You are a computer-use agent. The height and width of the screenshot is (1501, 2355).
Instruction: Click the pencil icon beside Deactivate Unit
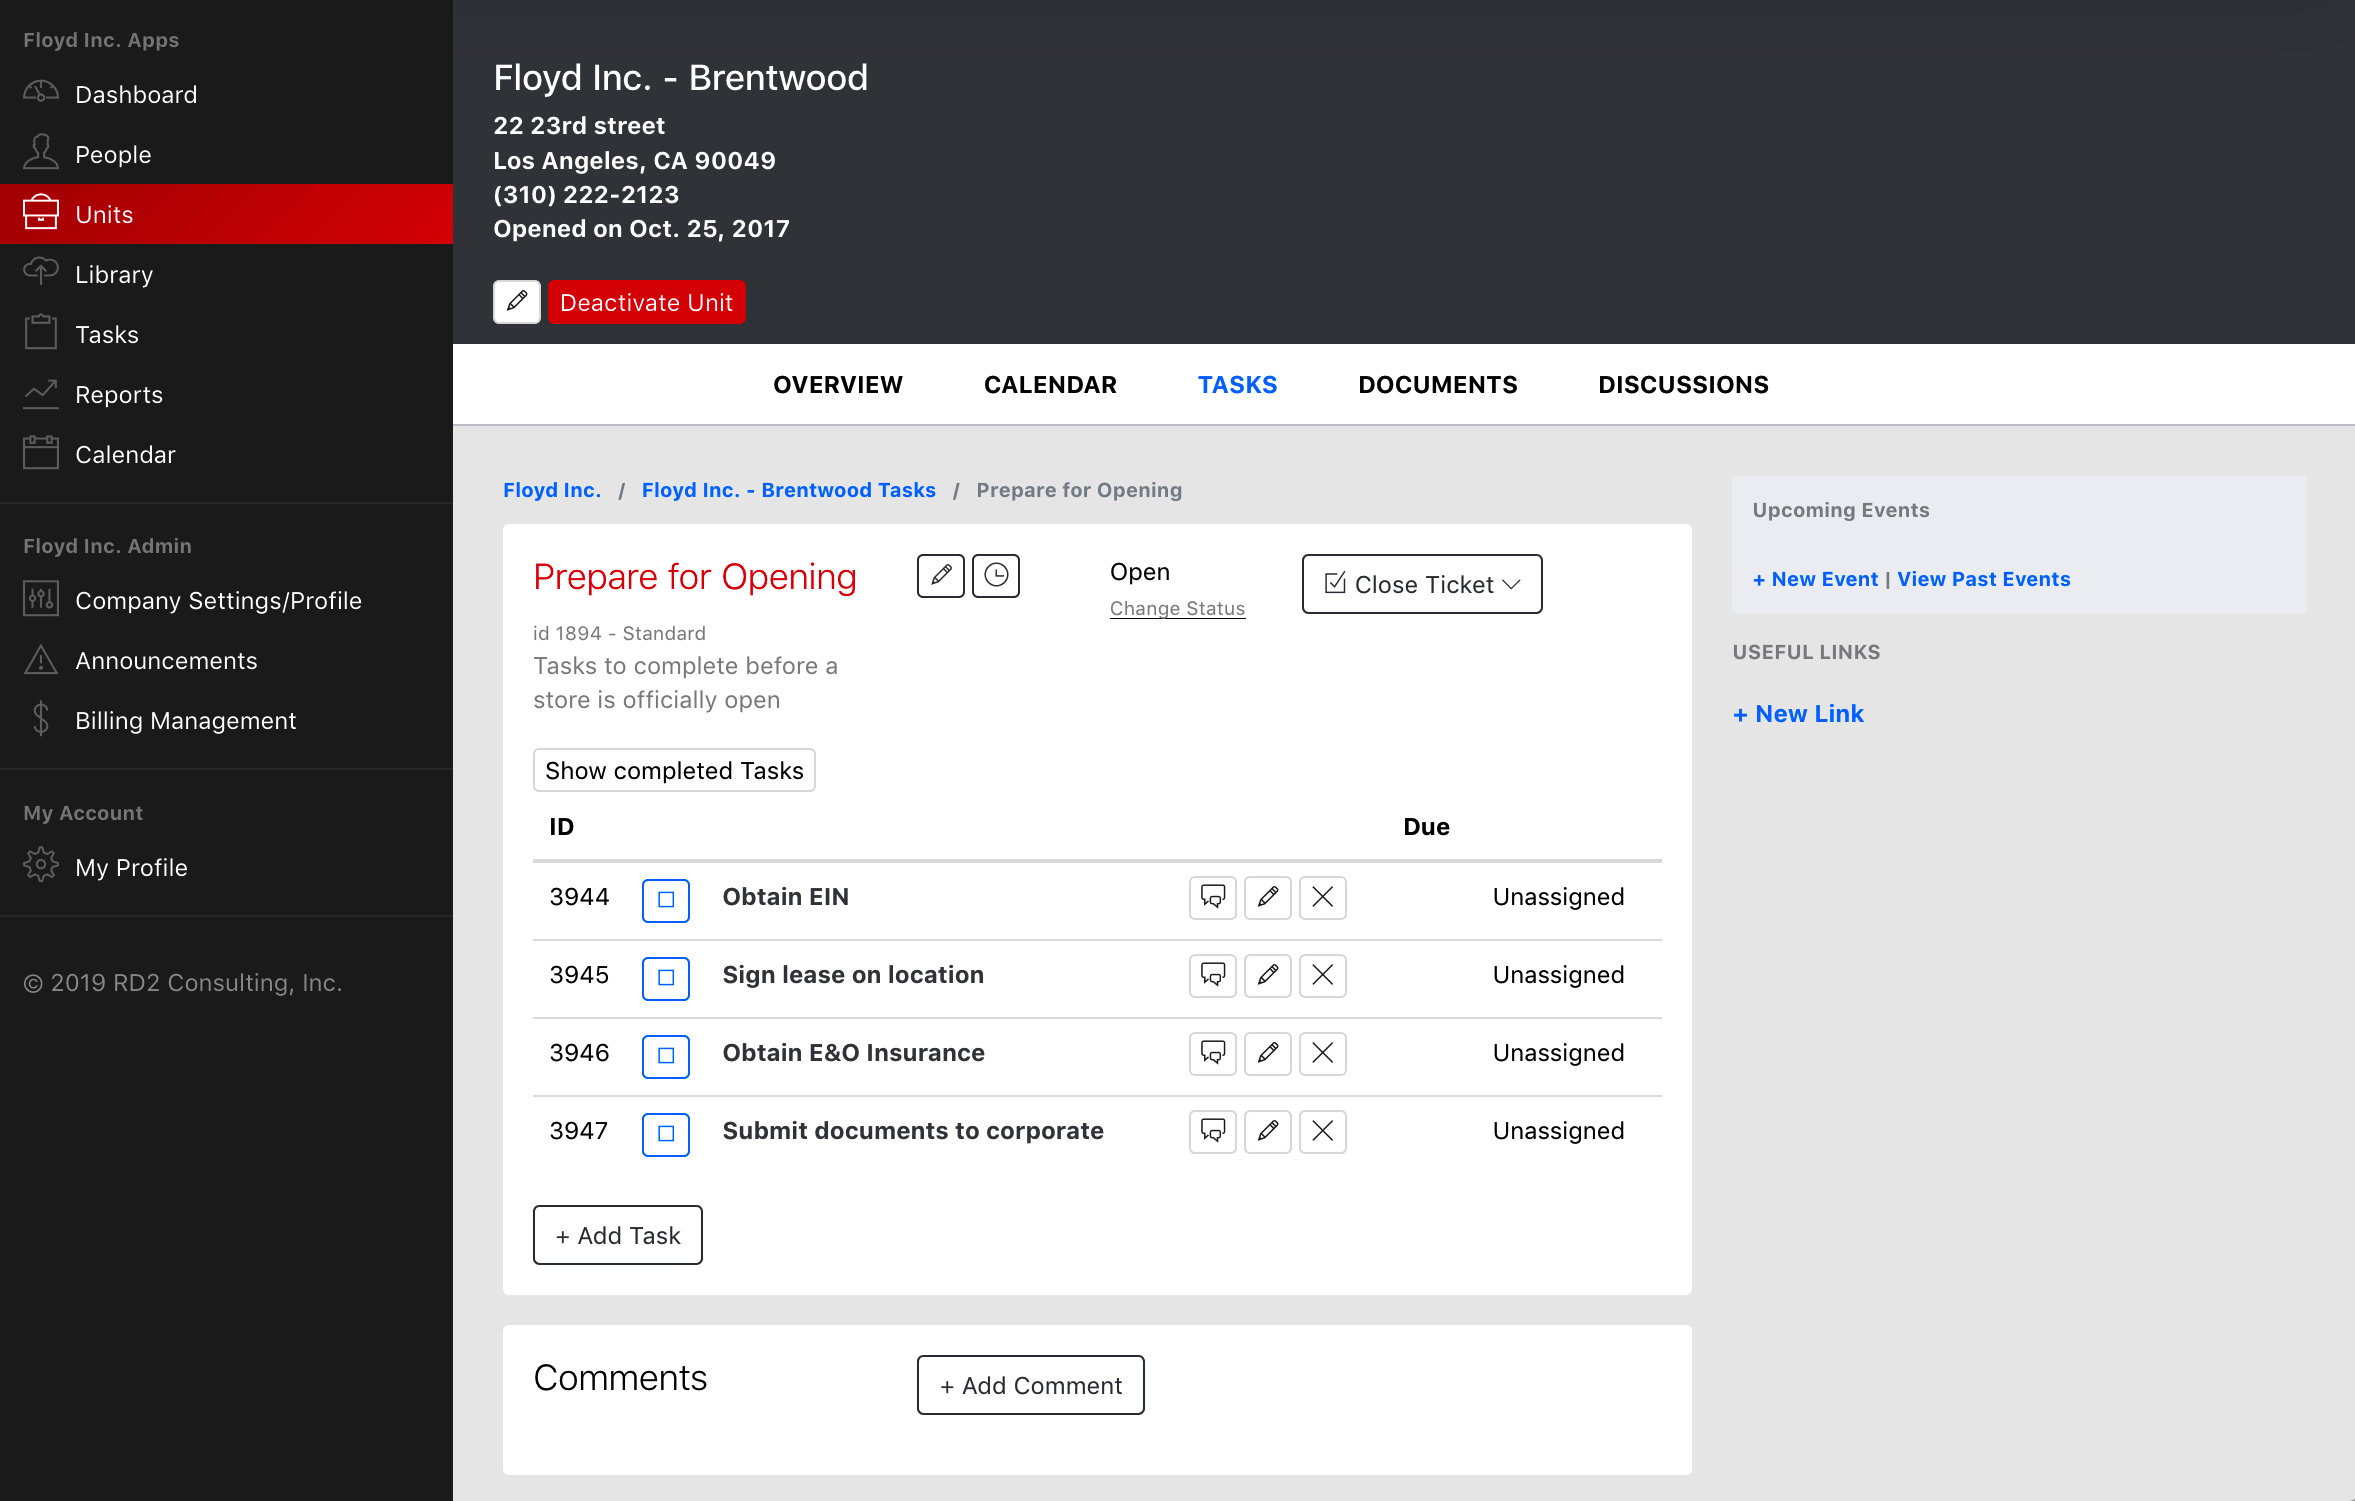(517, 302)
